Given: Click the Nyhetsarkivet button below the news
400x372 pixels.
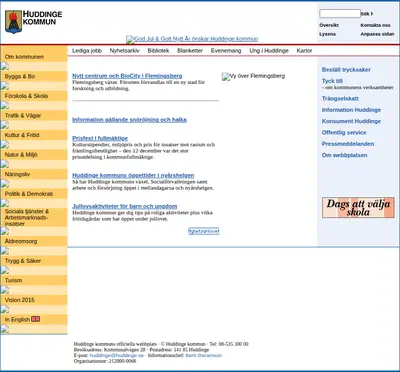Looking at the screenshot, I should point(204,231).
